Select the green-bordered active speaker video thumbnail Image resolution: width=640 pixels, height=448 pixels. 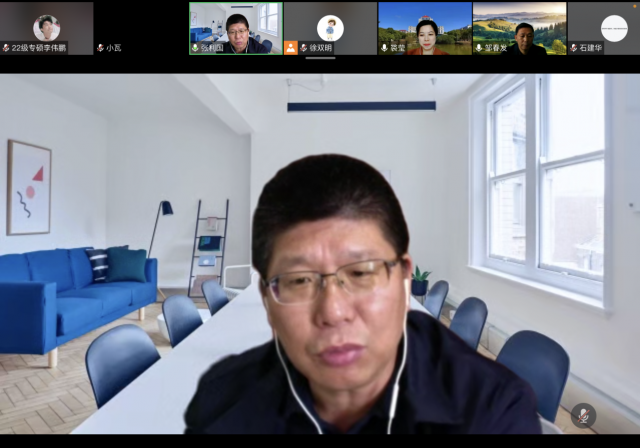point(236,24)
